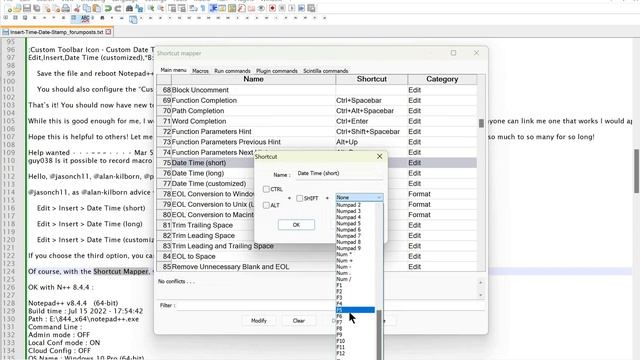This screenshot has height=360, width=640.
Task: Click the key dropdown list scrollbar thumb
Action: pyautogui.click(x=379, y=335)
